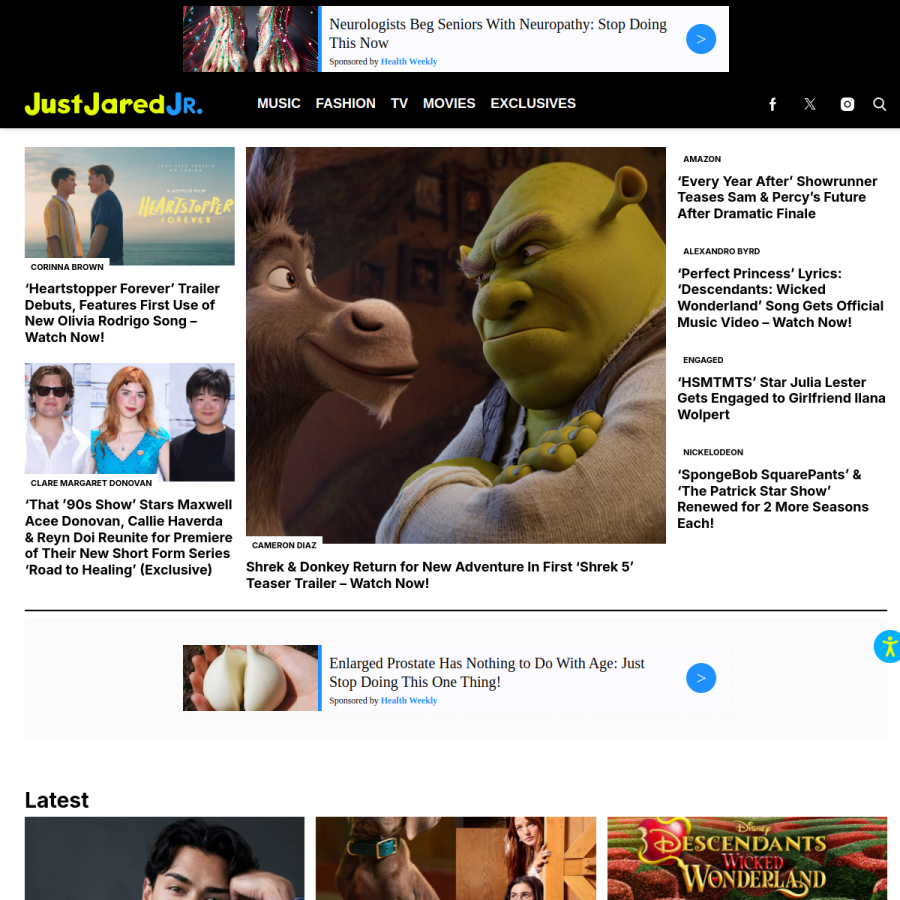The image size is (900, 900).
Task: Click the arrow button on prostate ad
Action: click(x=701, y=678)
